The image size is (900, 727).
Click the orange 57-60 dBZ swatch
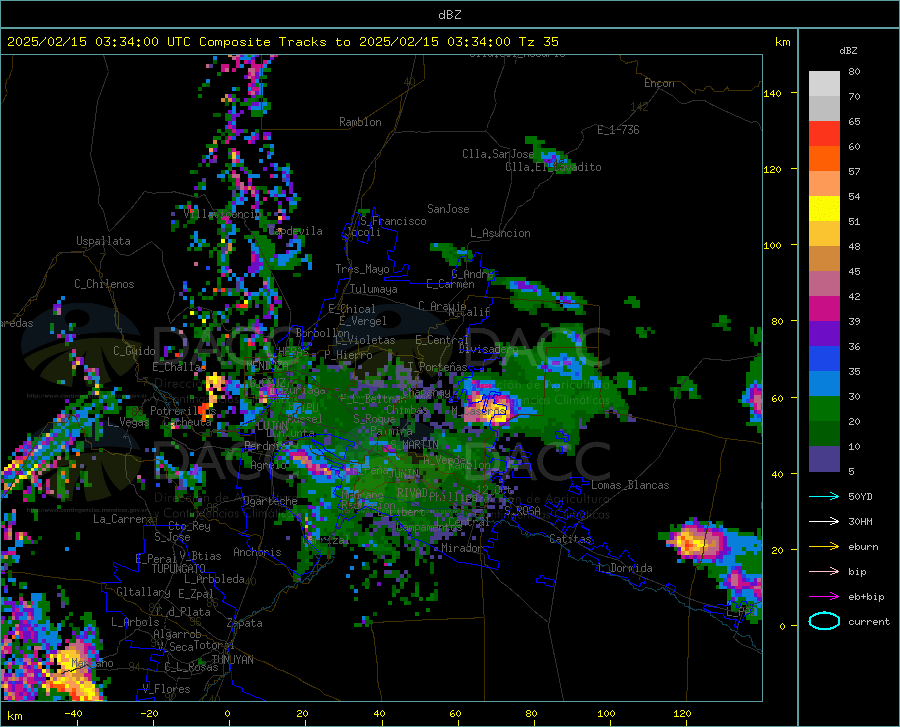(824, 159)
